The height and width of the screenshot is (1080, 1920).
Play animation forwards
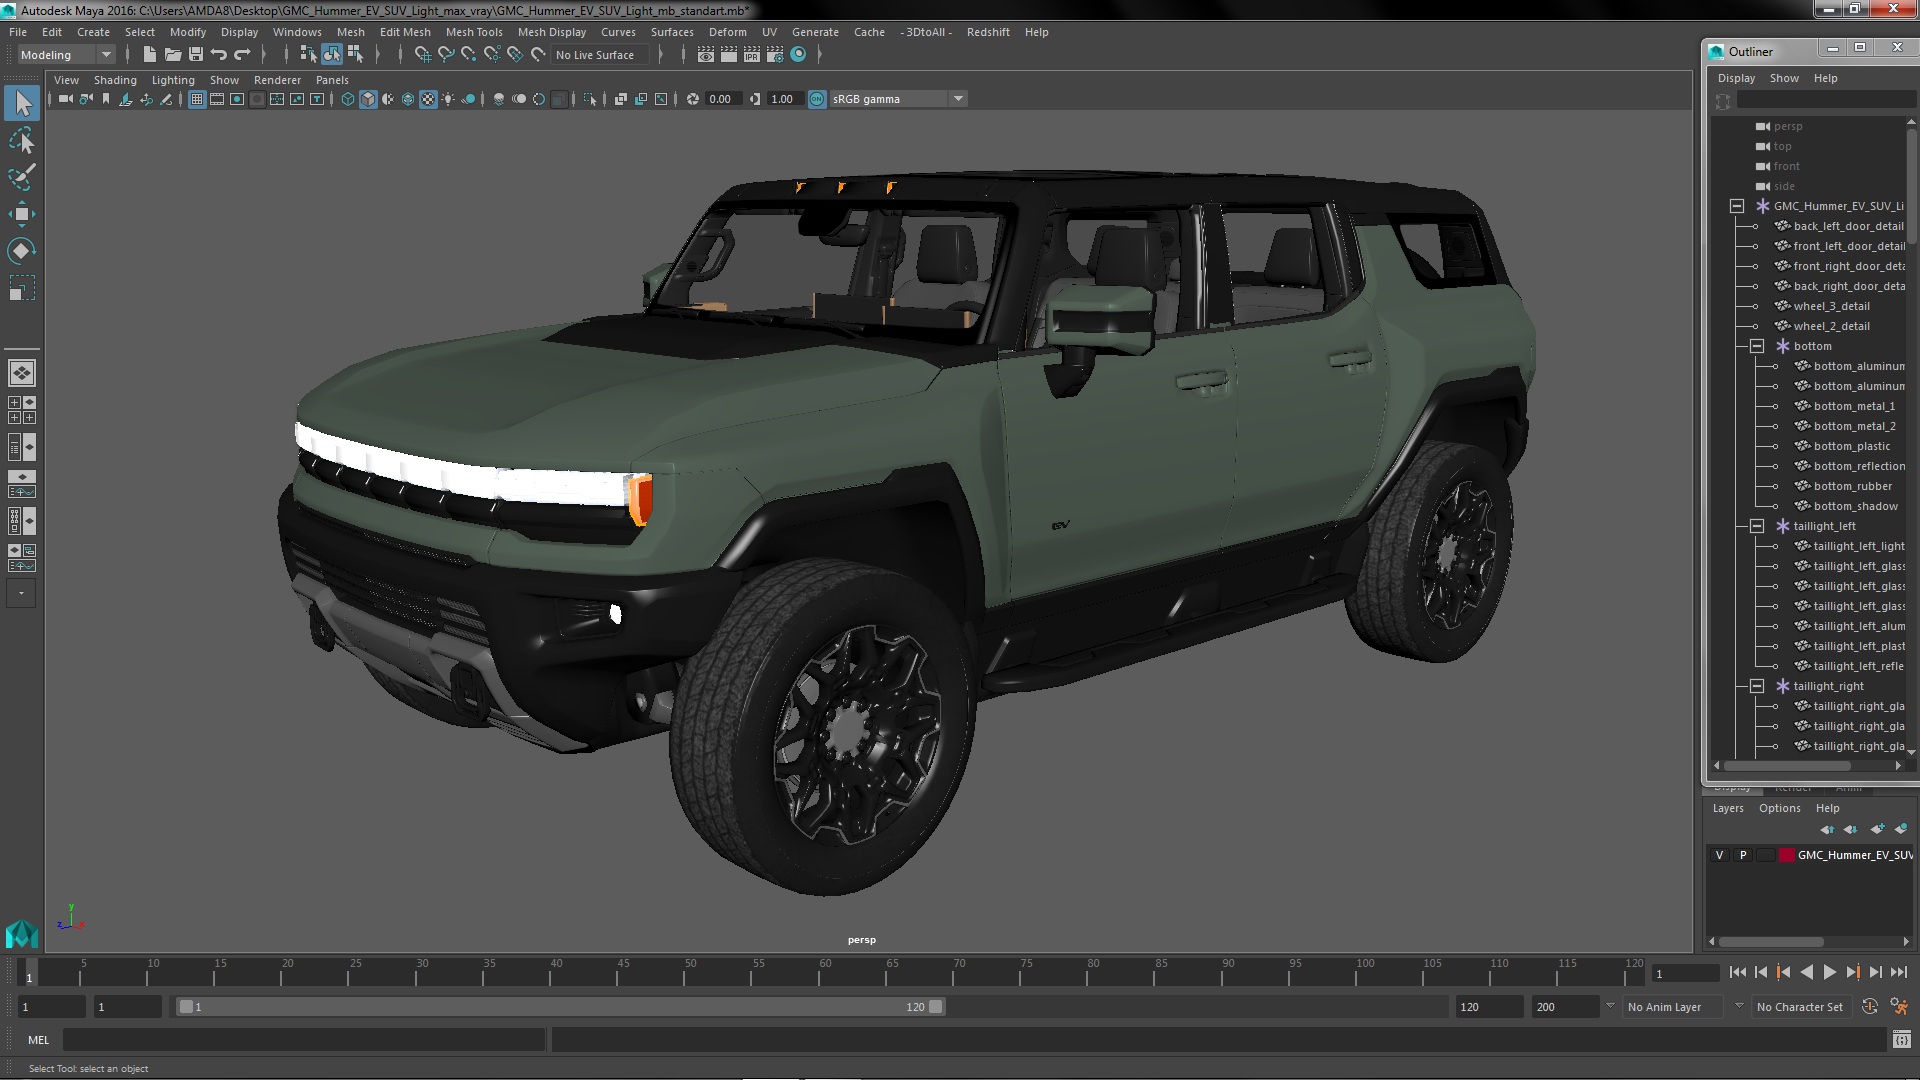pyautogui.click(x=1829, y=972)
